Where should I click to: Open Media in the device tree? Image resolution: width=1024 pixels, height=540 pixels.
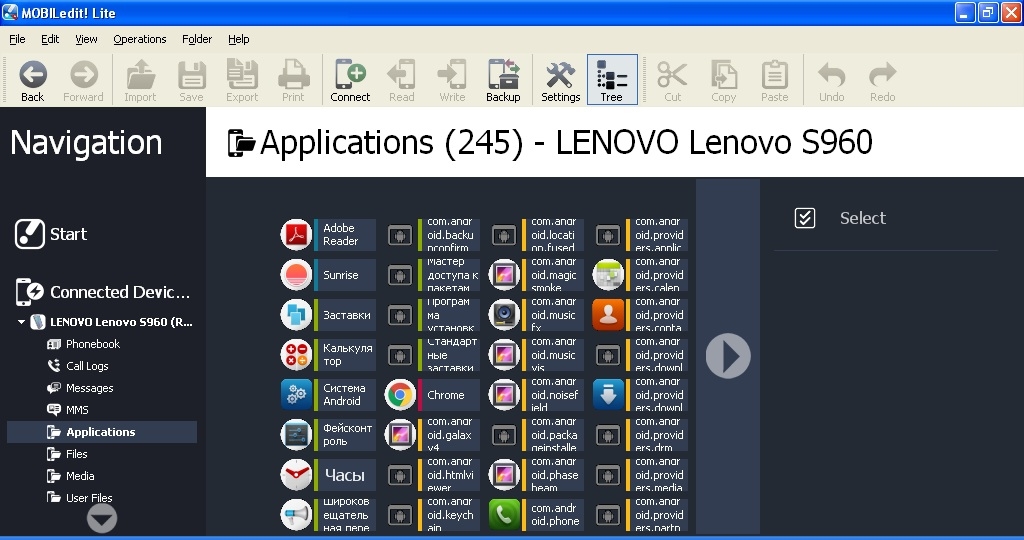(71, 476)
